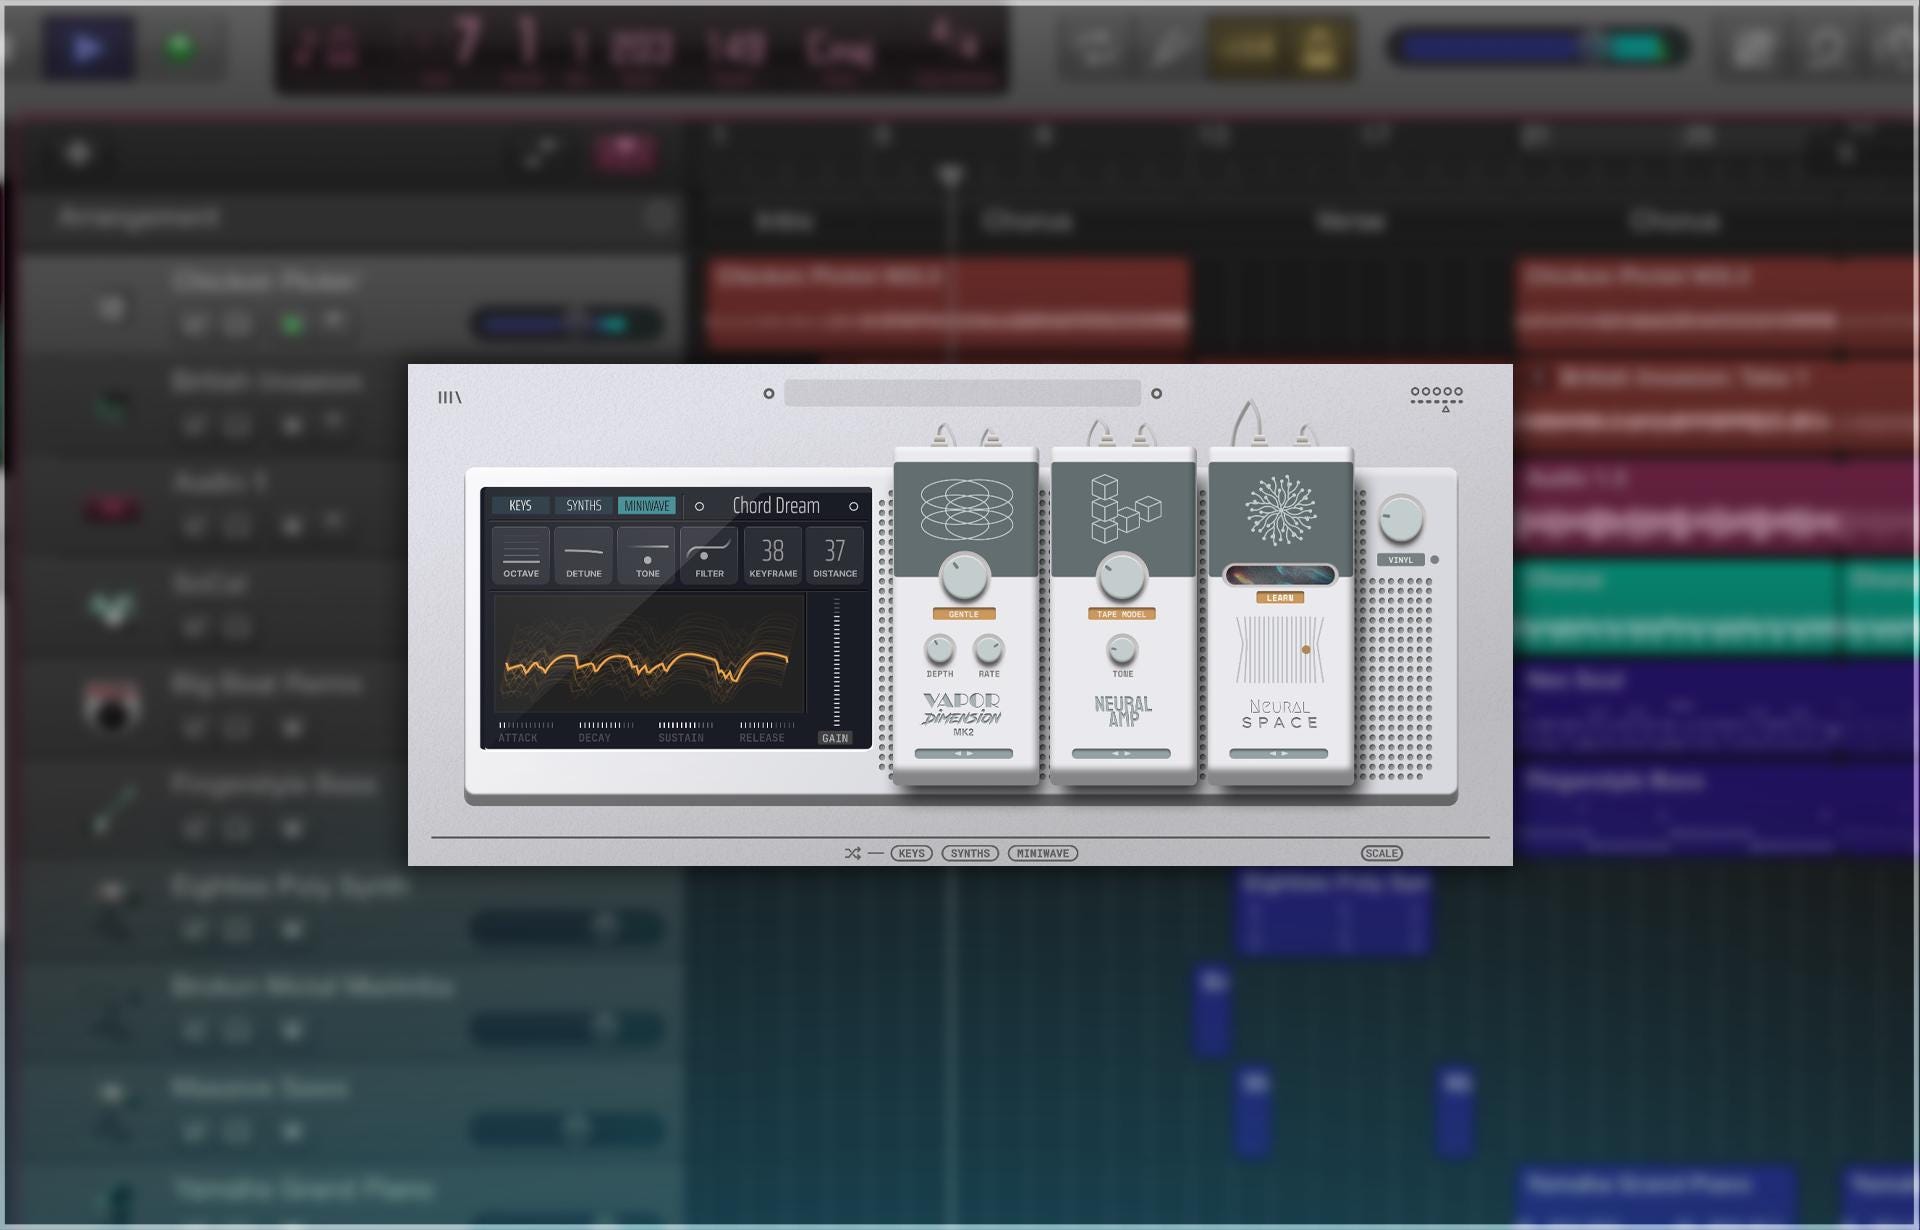The image size is (1920, 1230).
Task: Toggle the Neural Space radial tree icon
Action: click(x=1280, y=510)
